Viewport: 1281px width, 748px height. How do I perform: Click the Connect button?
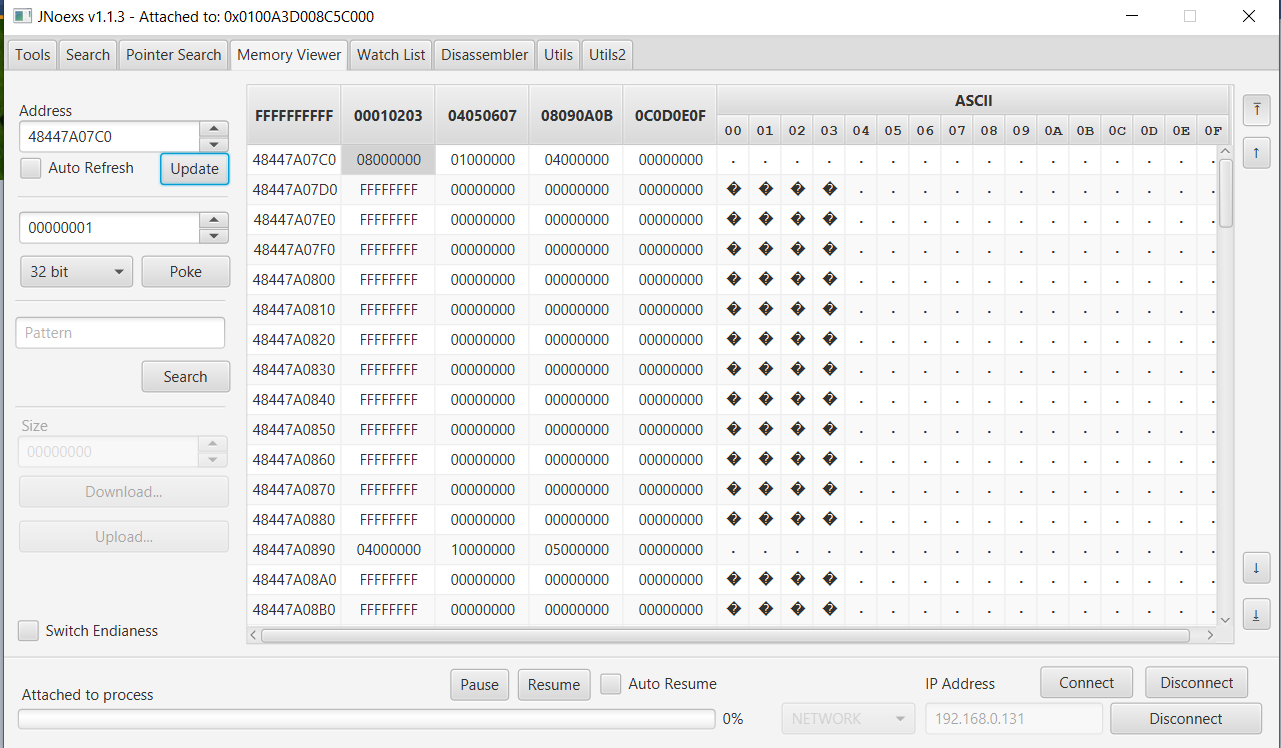(1086, 683)
